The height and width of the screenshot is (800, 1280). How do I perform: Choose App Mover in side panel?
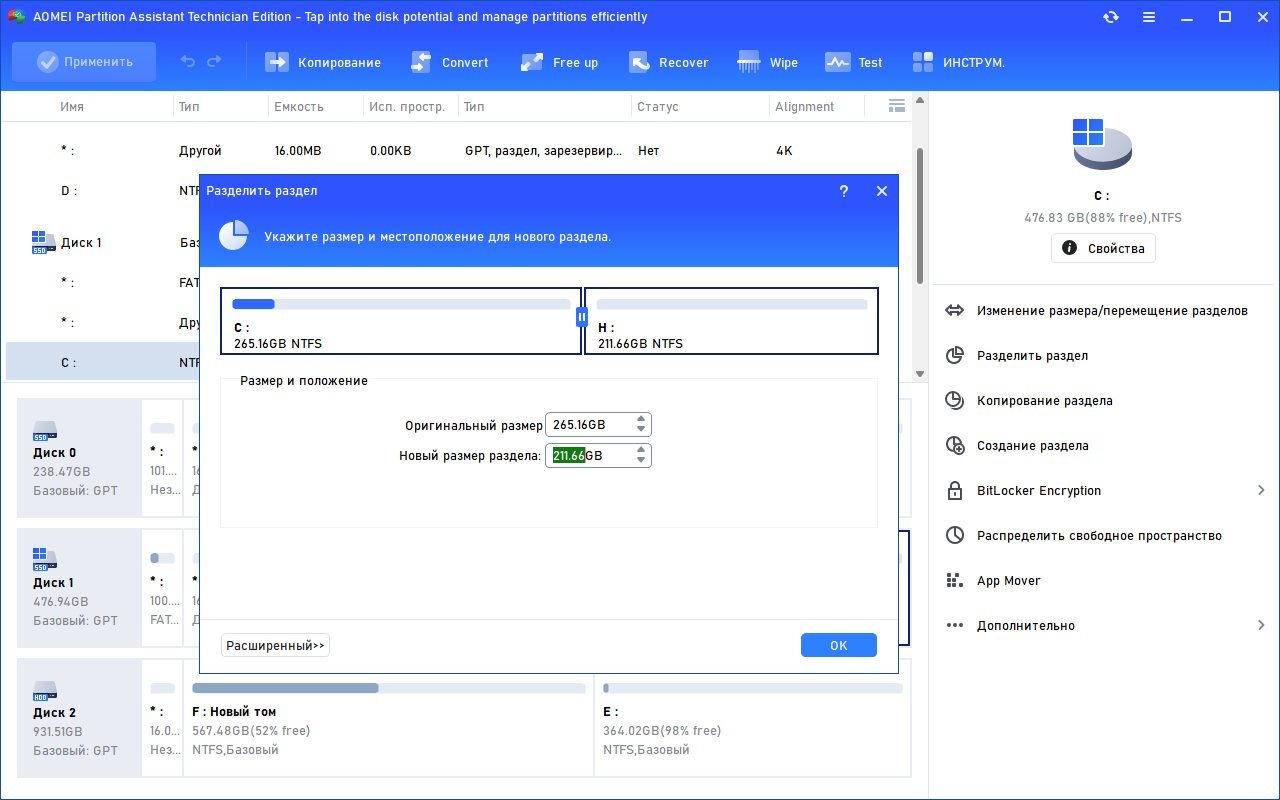tap(1008, 580)
